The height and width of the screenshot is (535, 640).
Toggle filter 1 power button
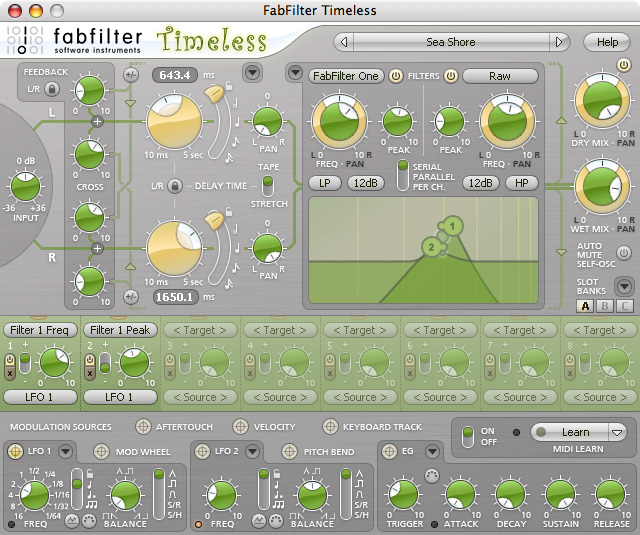click(395, 76)
